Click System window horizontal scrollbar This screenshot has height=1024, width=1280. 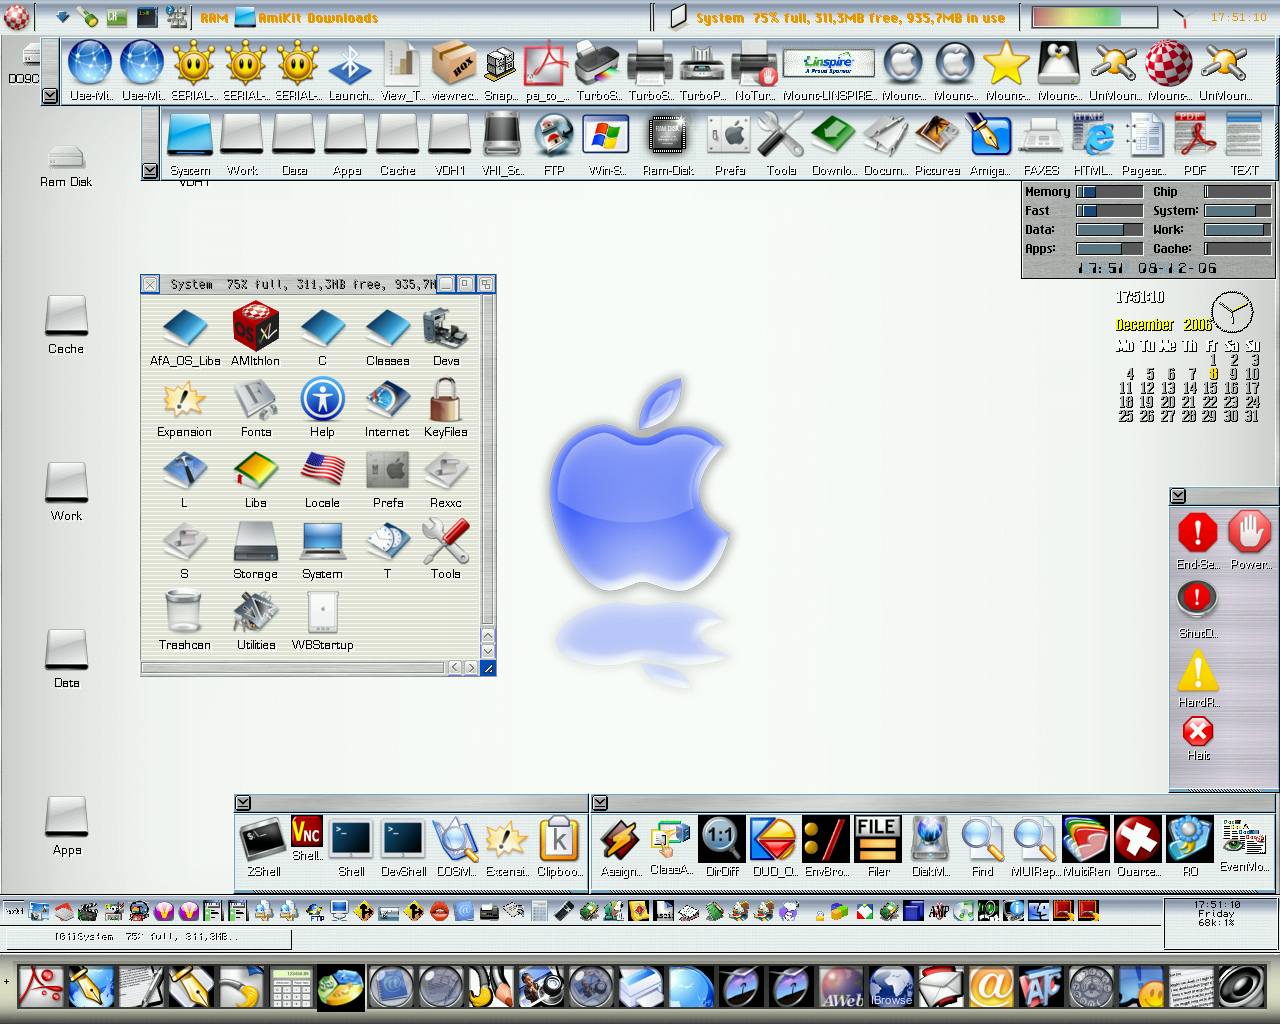(x=293, y=667)
